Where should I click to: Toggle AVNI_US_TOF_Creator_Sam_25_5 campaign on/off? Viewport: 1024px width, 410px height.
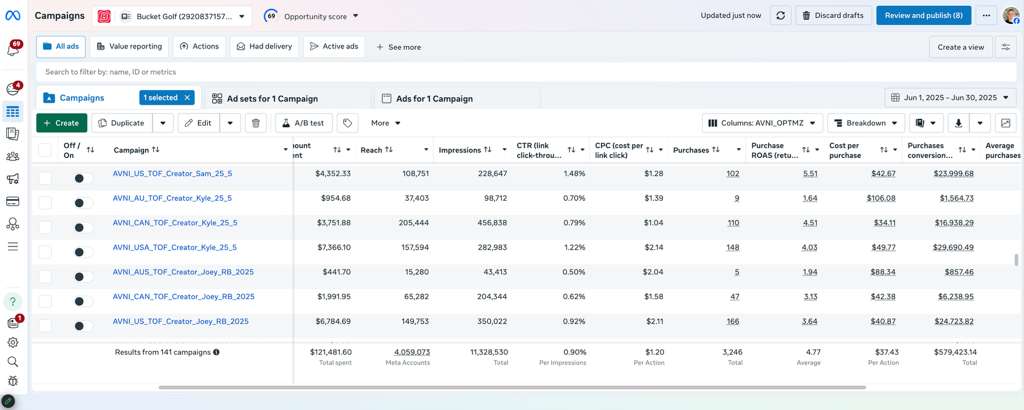82,178
